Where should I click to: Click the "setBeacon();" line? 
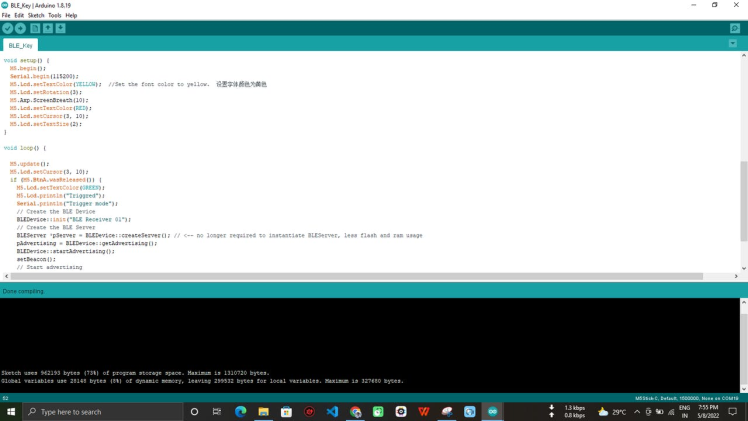click(x=36, y=259)
